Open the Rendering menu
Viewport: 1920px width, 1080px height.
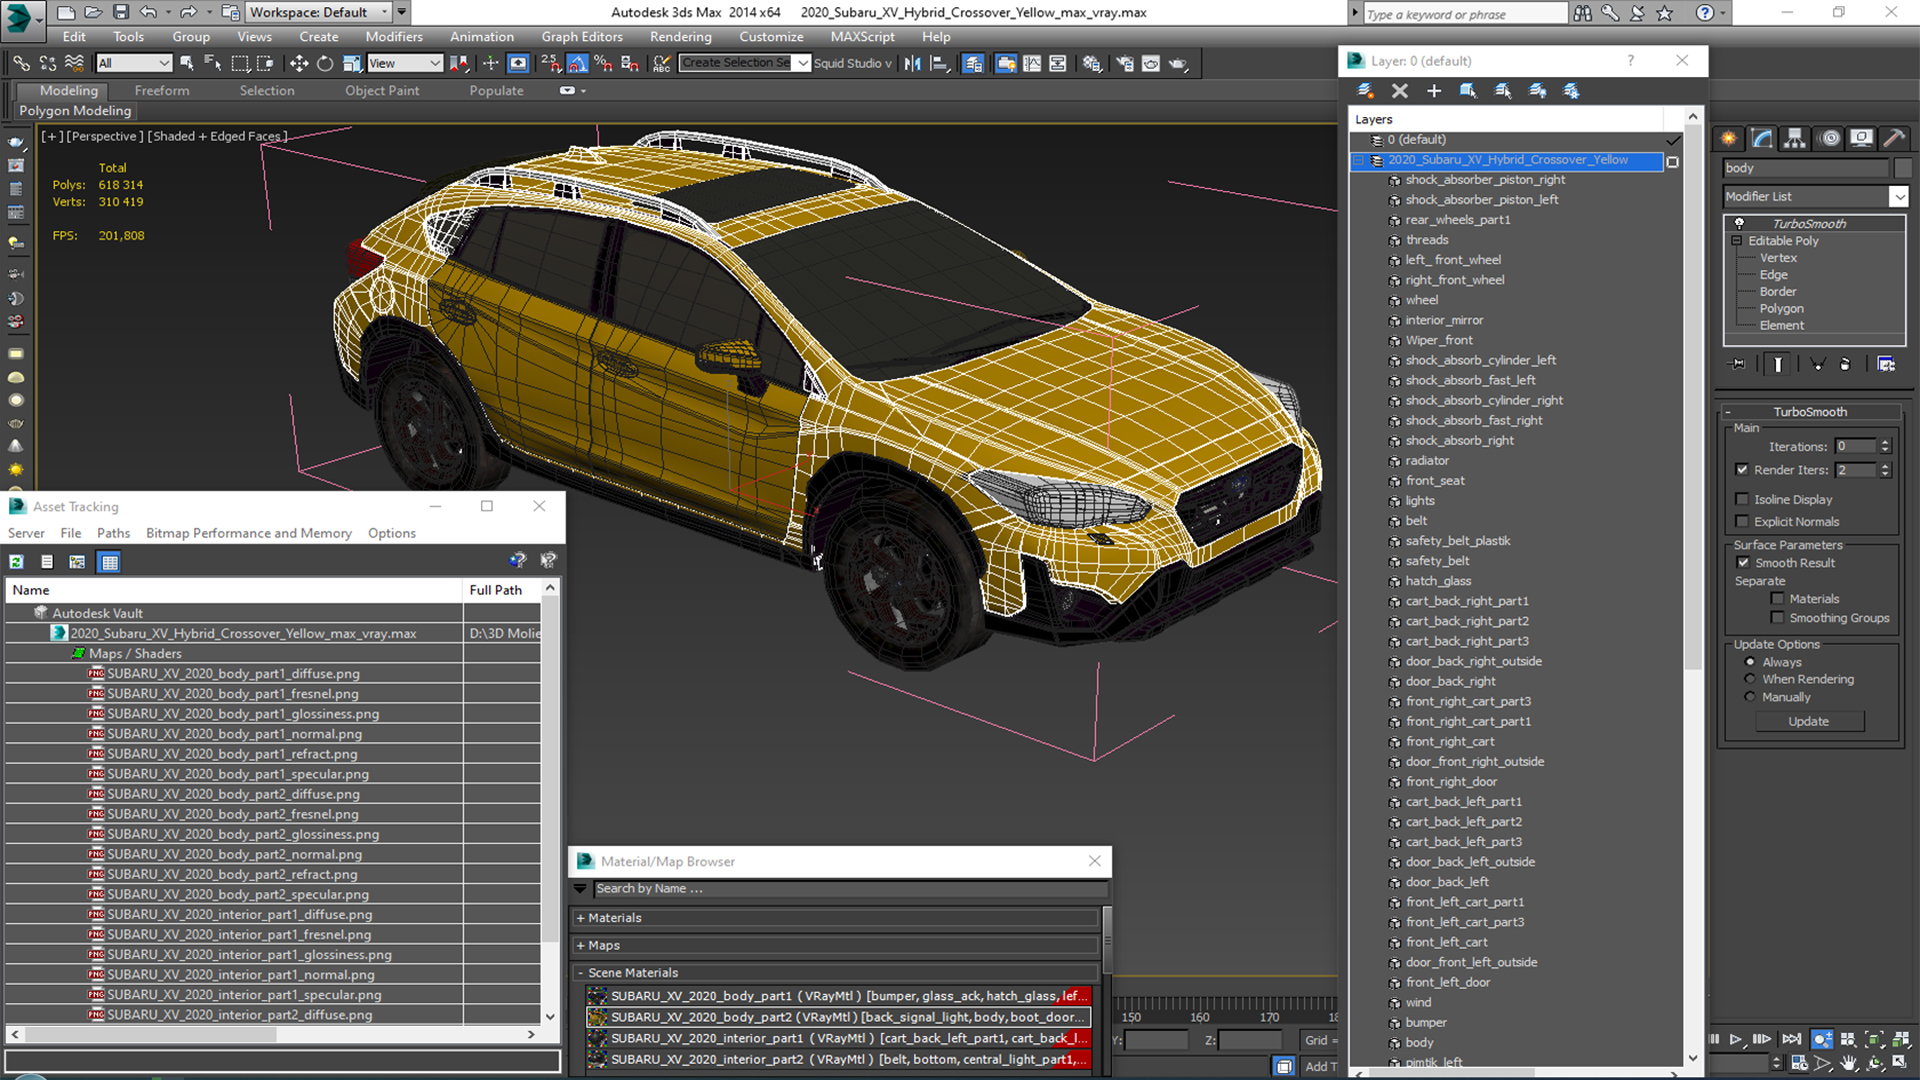(x=680, y=37)
